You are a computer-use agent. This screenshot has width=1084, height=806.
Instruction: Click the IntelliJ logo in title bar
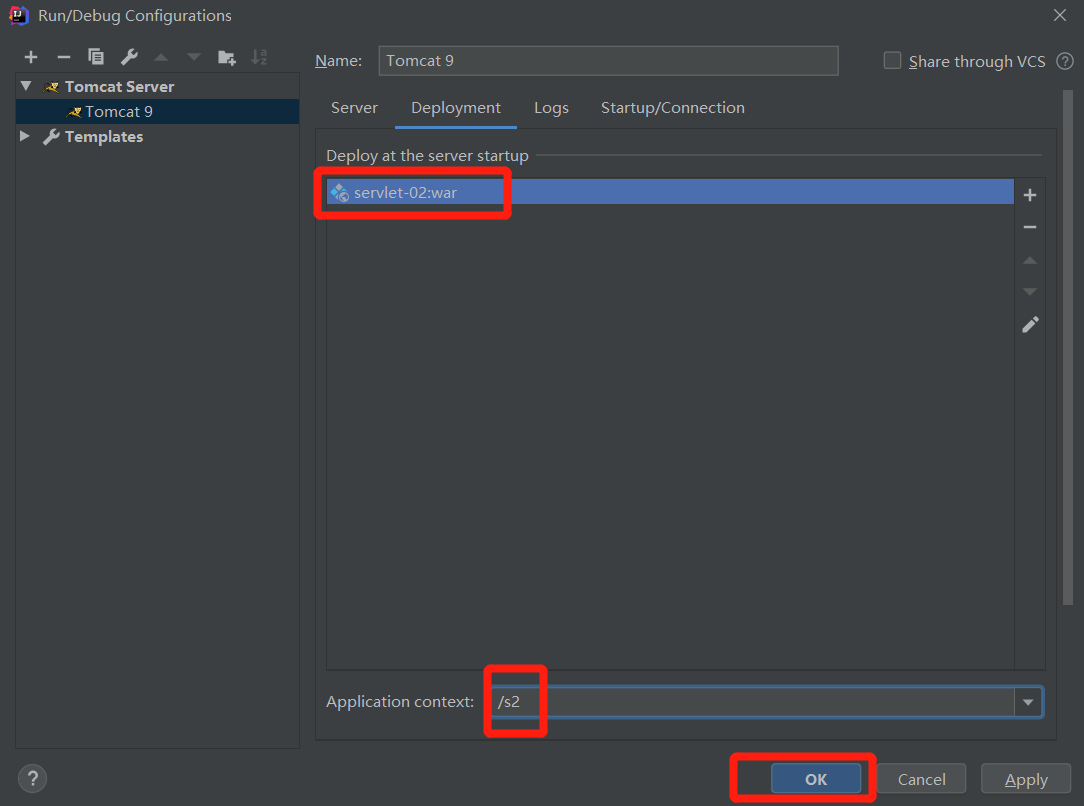point(19,15)
